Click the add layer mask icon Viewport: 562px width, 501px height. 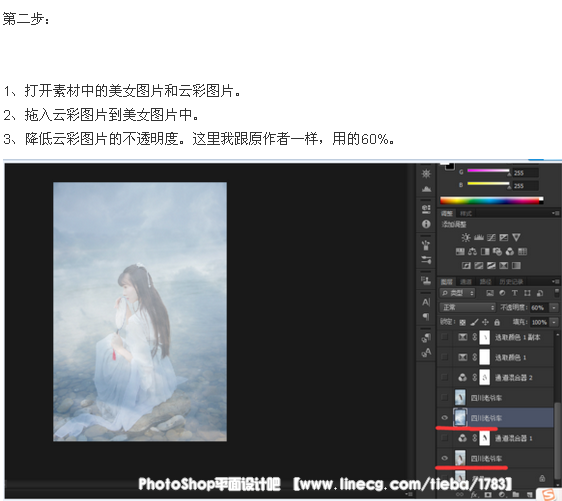pyautogui.click(x=488, y=495)
